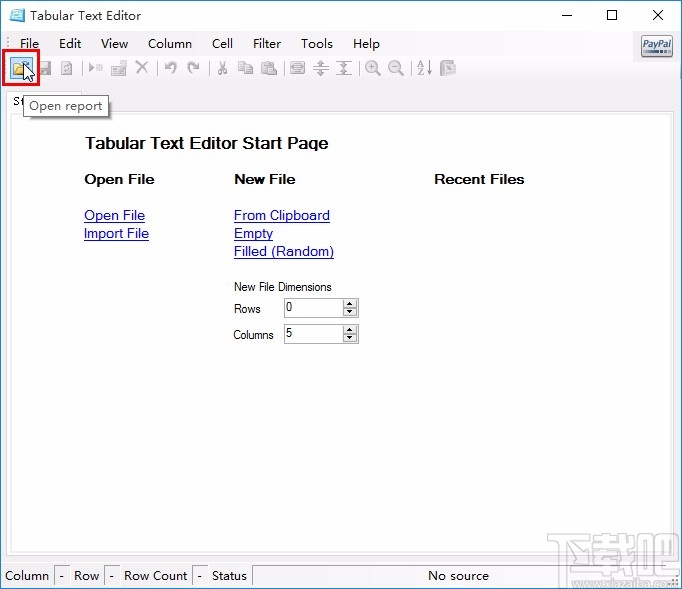Click the 'Row Count' status bar label
This screenshot has width=682, height=589.
coord(155,576)
